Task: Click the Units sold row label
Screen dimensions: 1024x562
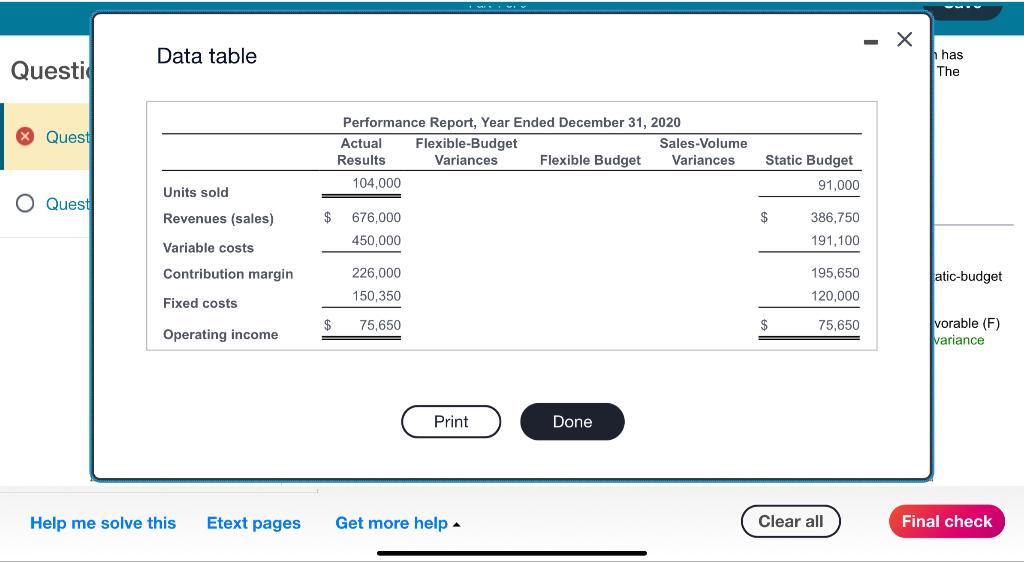Action: 196,193
